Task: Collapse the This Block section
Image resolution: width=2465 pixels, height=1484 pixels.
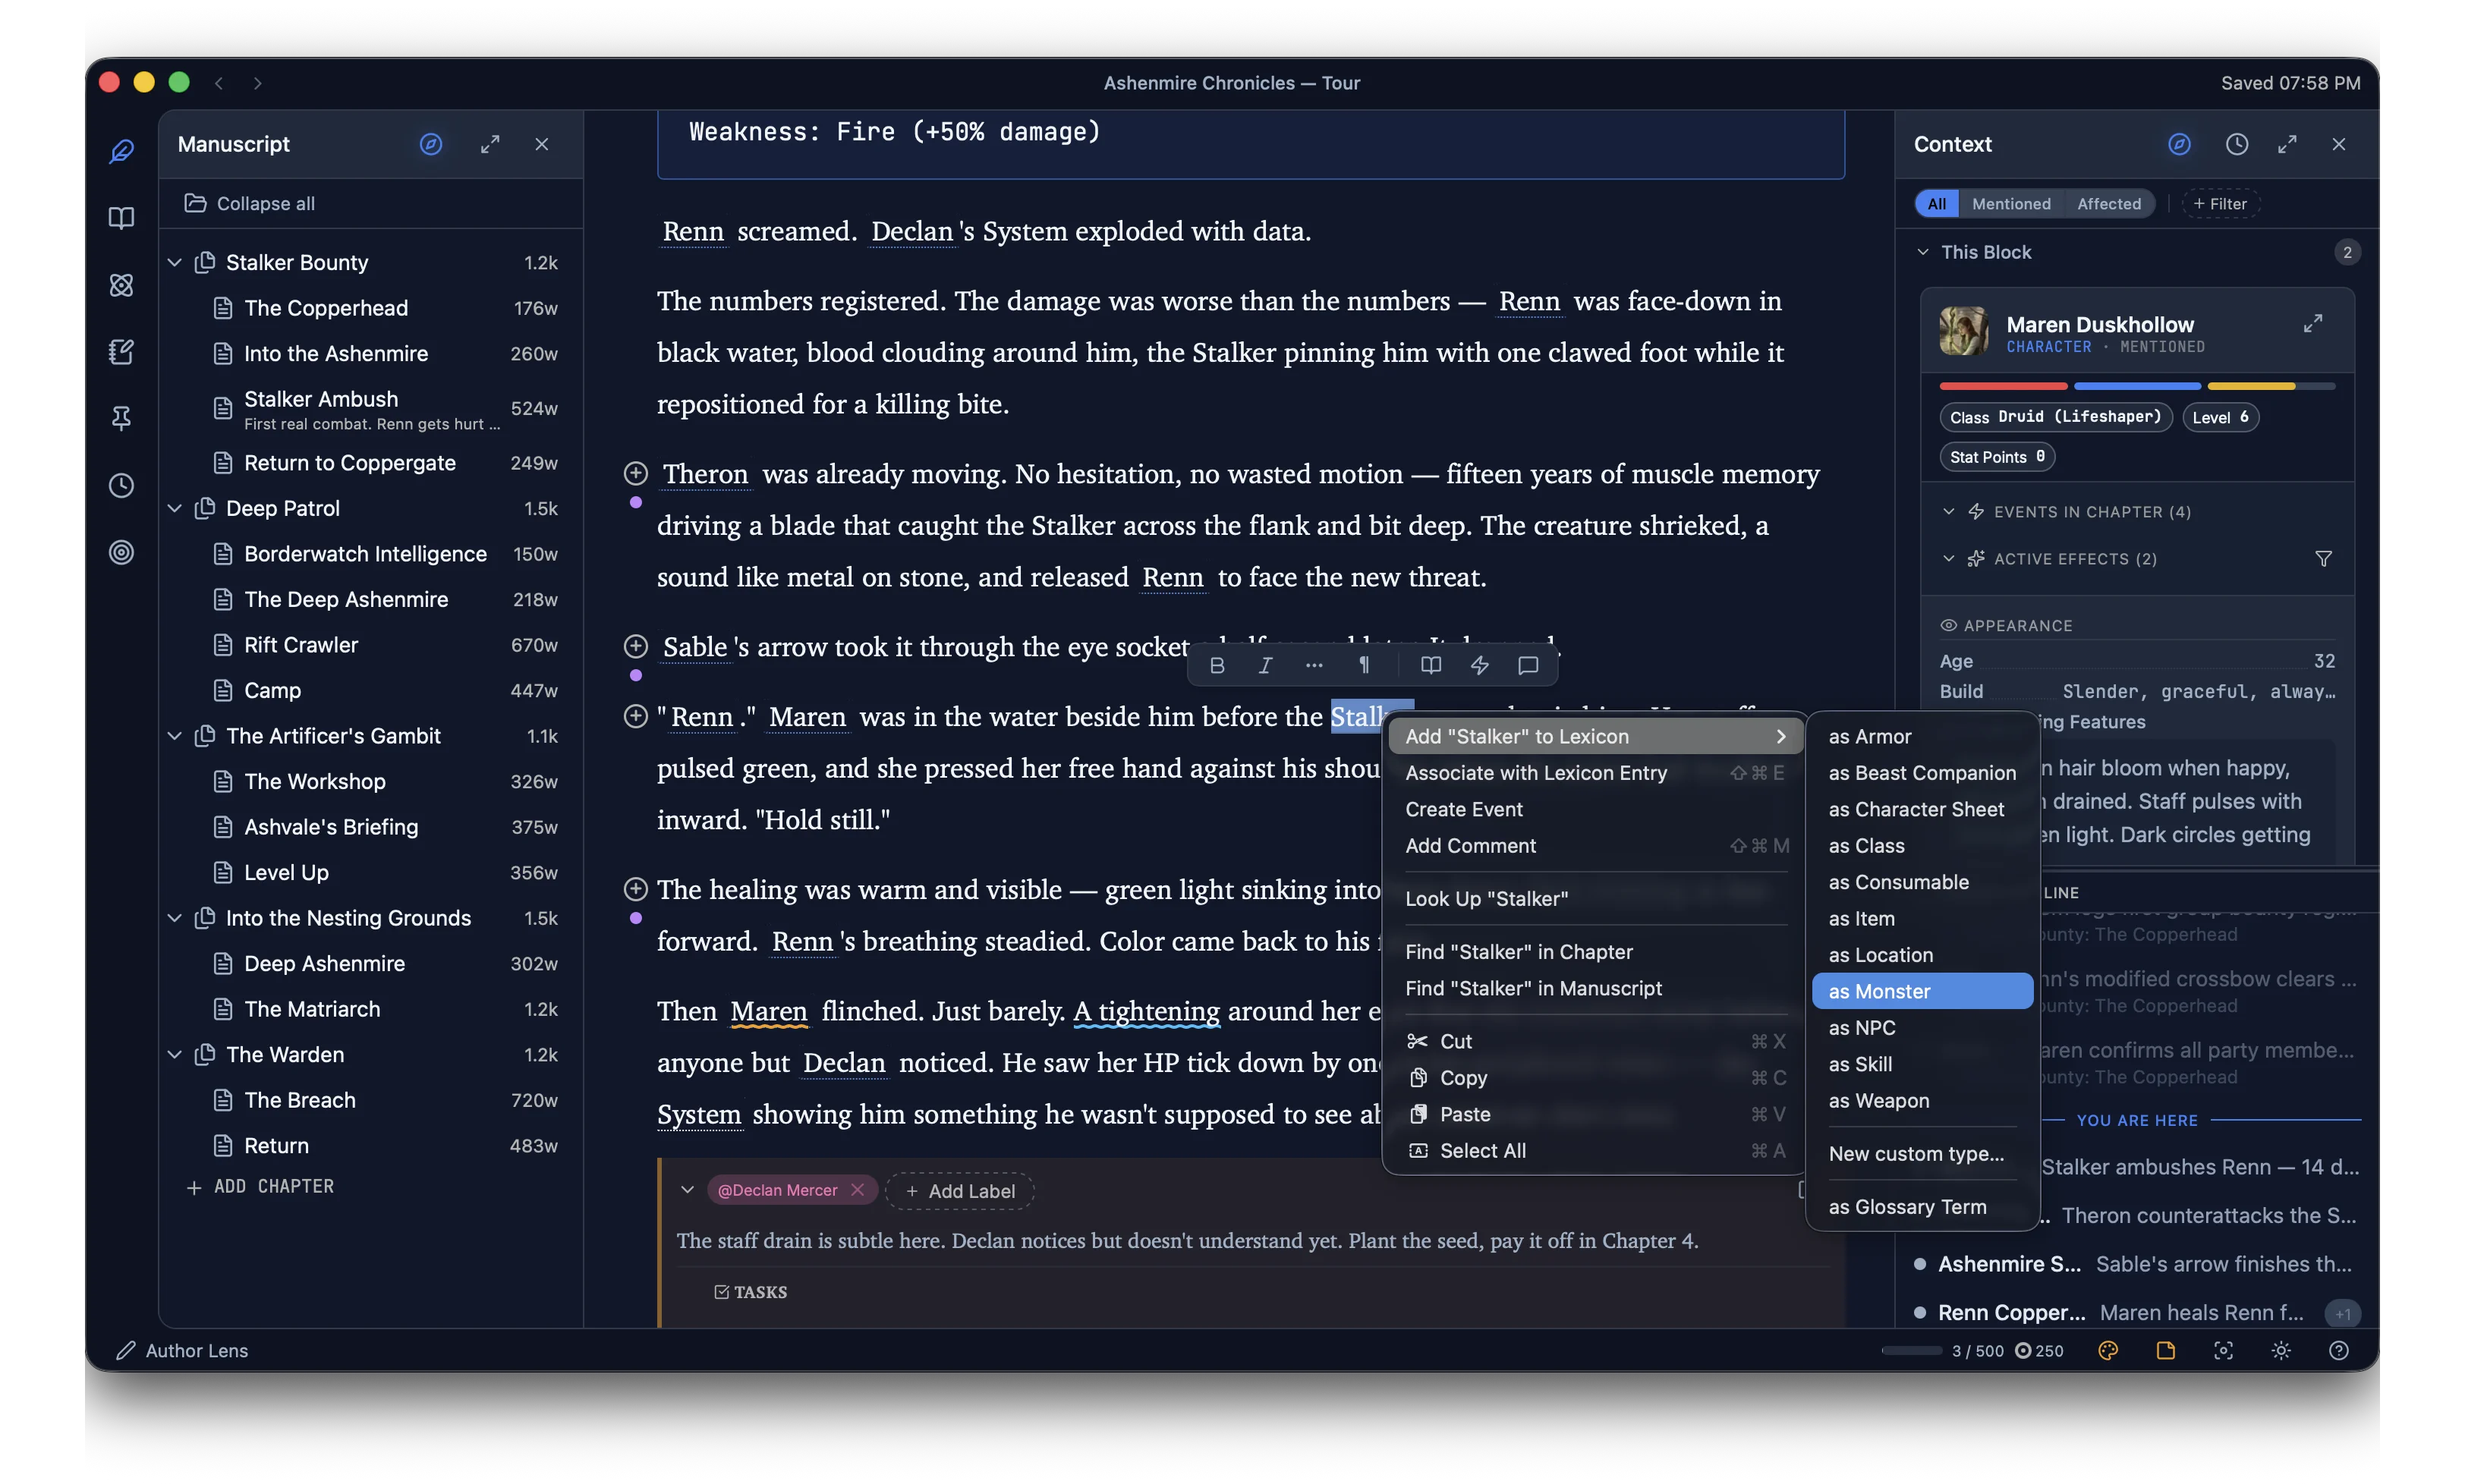Action: click(1922, 252)
